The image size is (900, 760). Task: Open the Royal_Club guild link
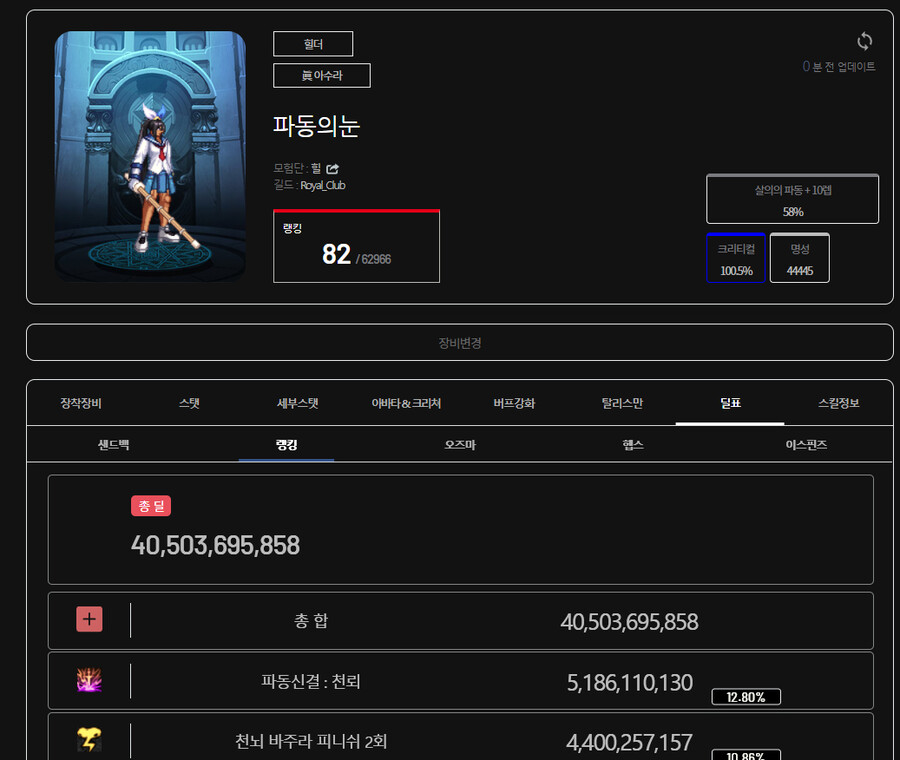click(x=322, y=185)
